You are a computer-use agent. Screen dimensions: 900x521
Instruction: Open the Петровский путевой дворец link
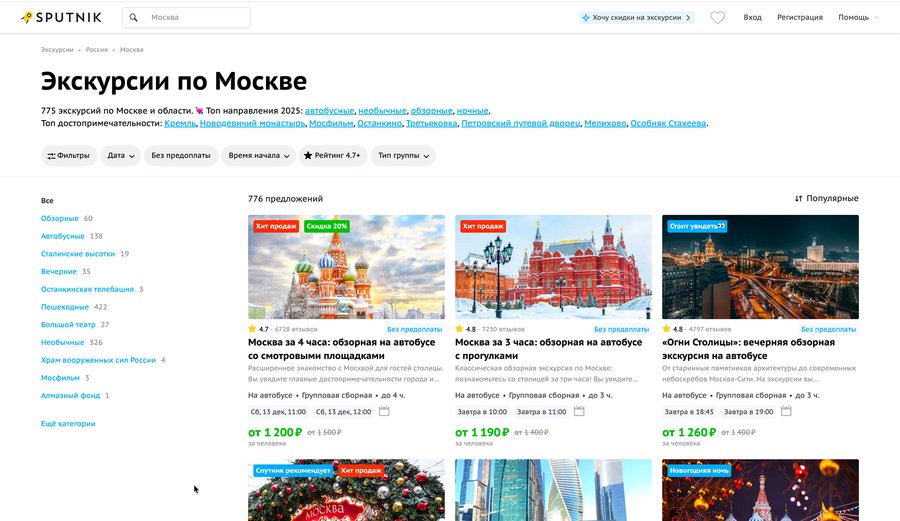(x=521, y=123)
